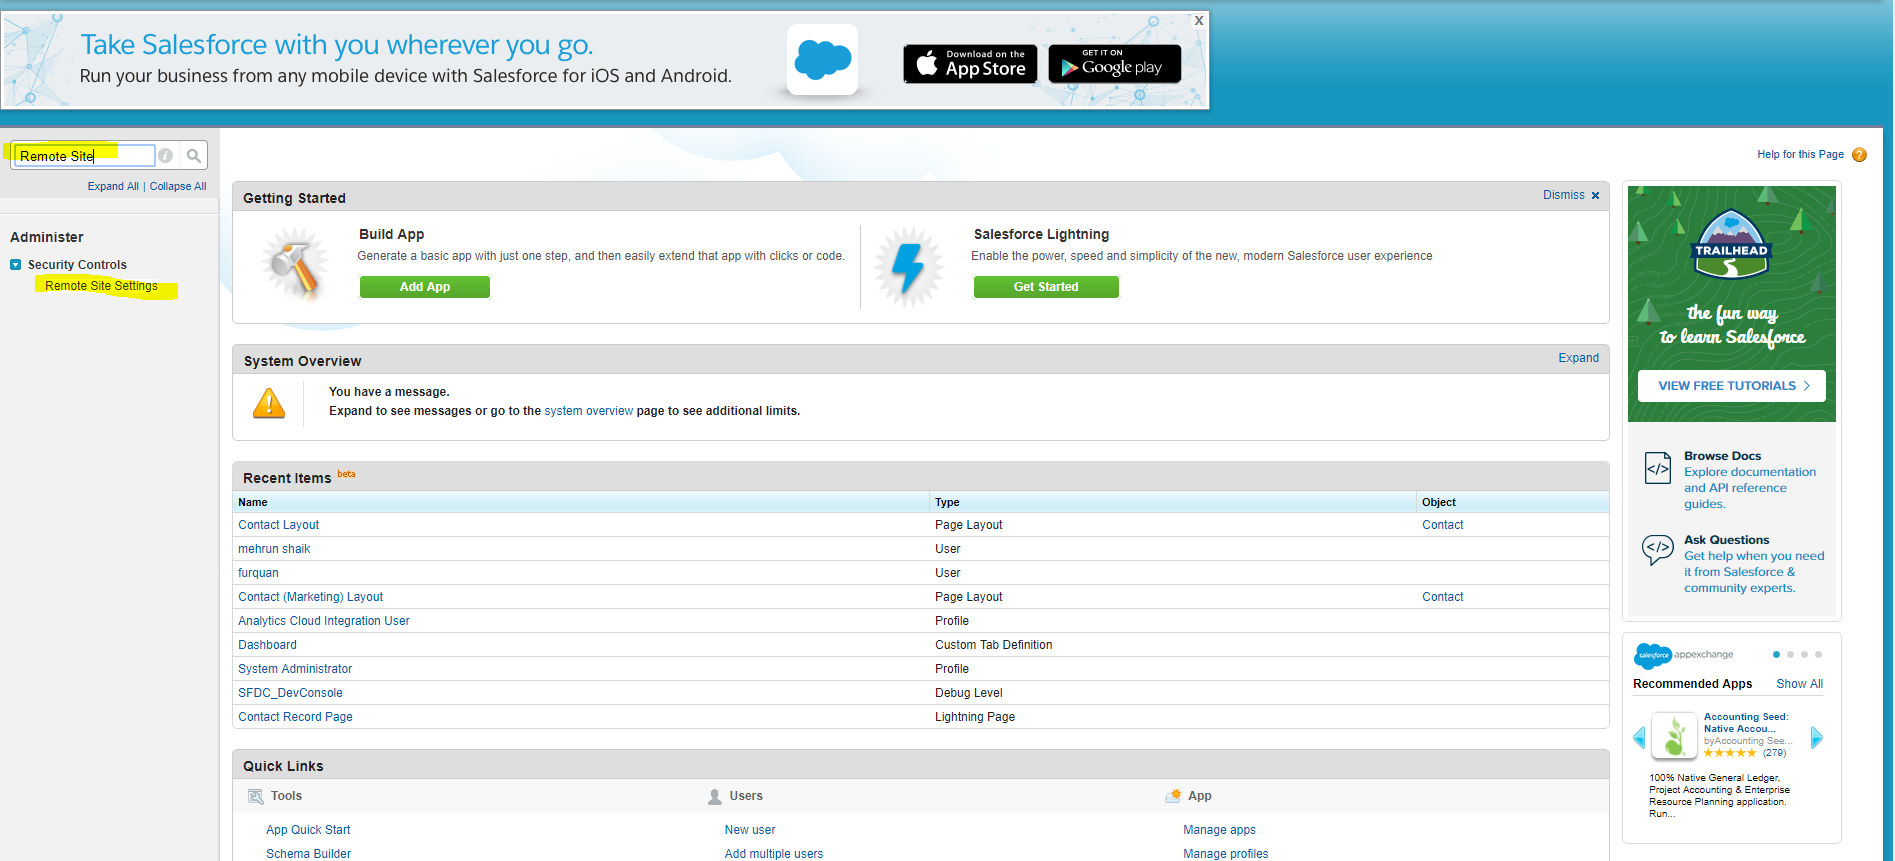Click the Salesforce AppExchange logo
Screen dimensions: 1895x861
[x=1683, y=656]
